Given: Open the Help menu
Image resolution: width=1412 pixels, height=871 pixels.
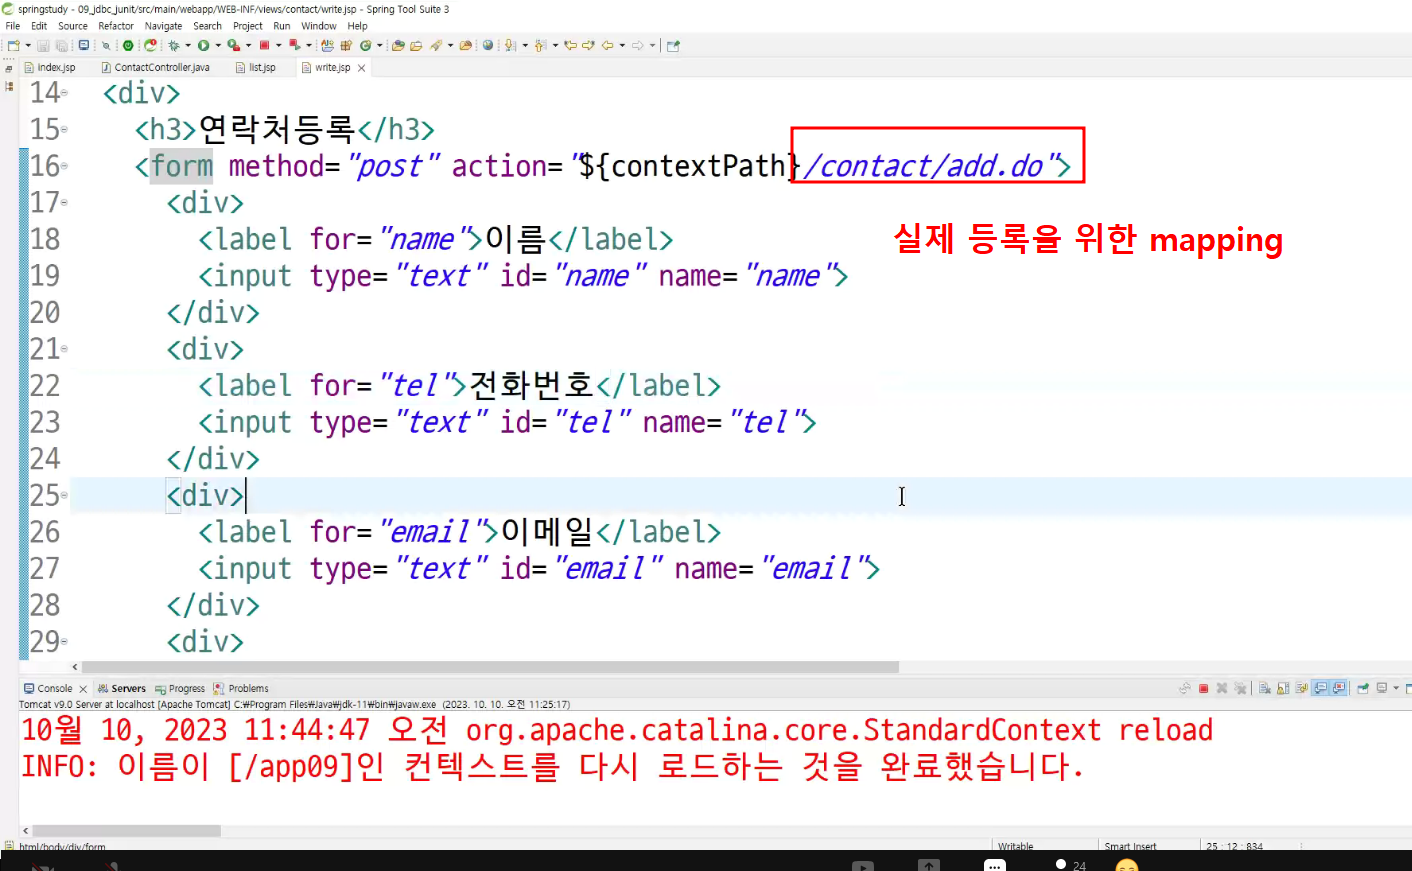Looking at the screenshot, I should [x=357, y=26].
